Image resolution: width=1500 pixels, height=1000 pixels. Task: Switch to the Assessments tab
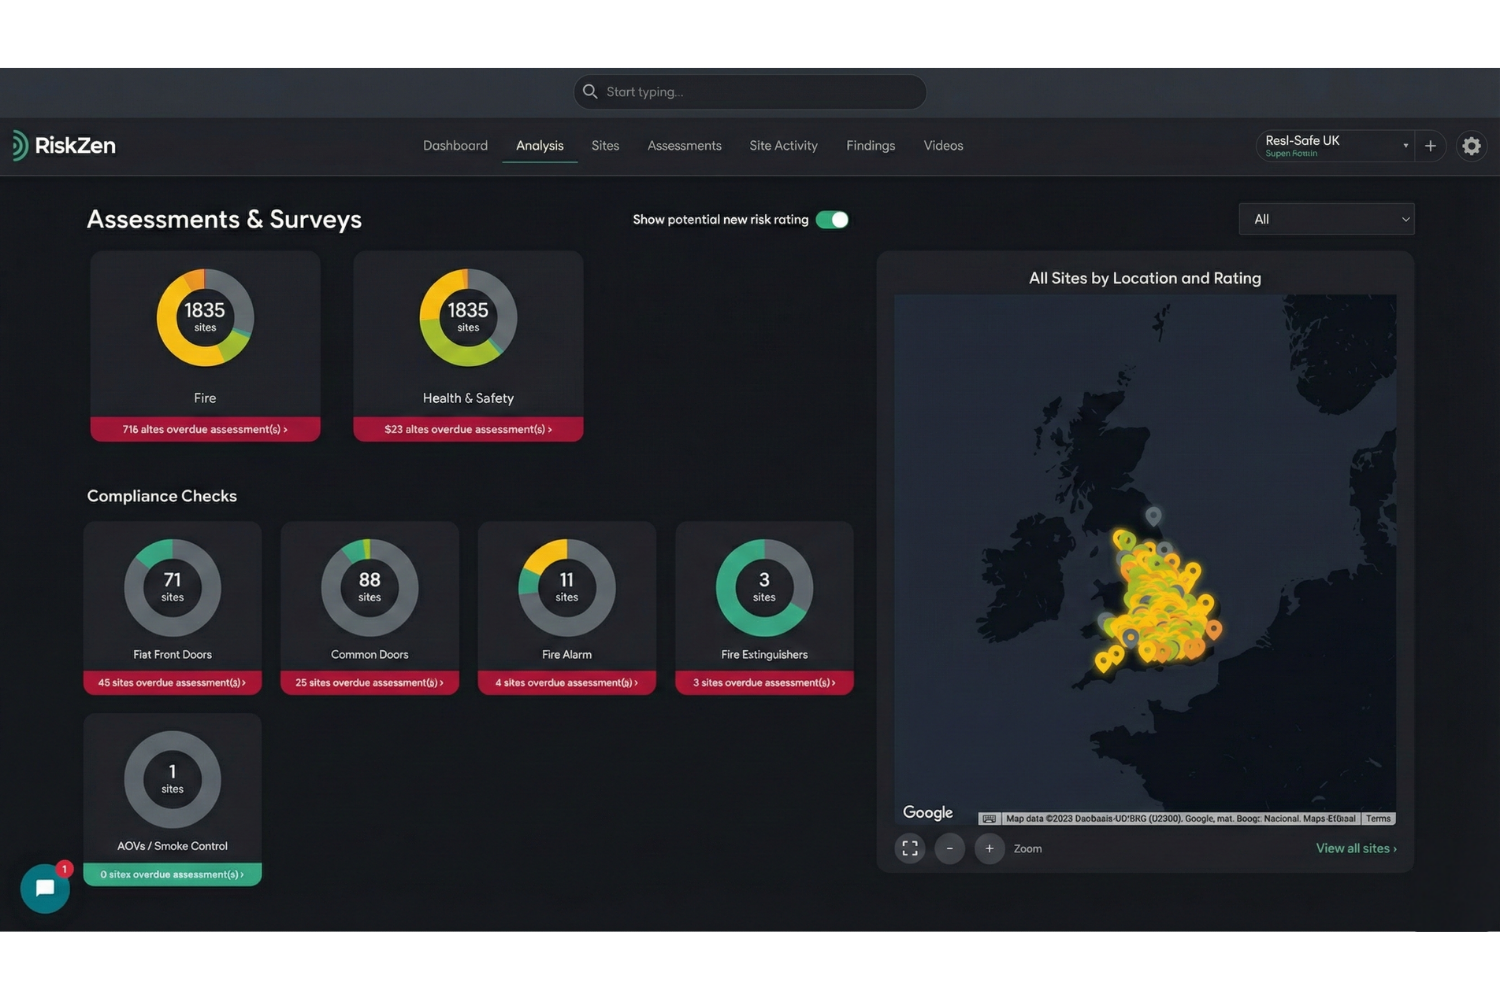[684, 146]
